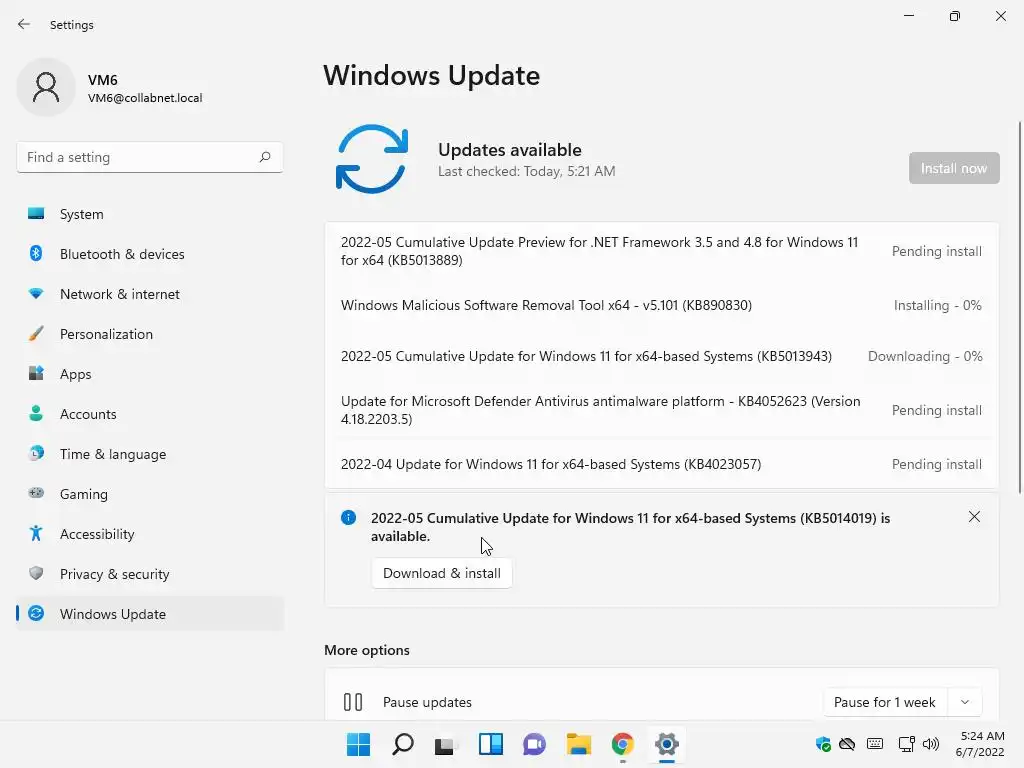The height and width of the screenshot is (768, 1024).
Task: Open Google Chrome from the taskbar
Action: coord(622,744)
